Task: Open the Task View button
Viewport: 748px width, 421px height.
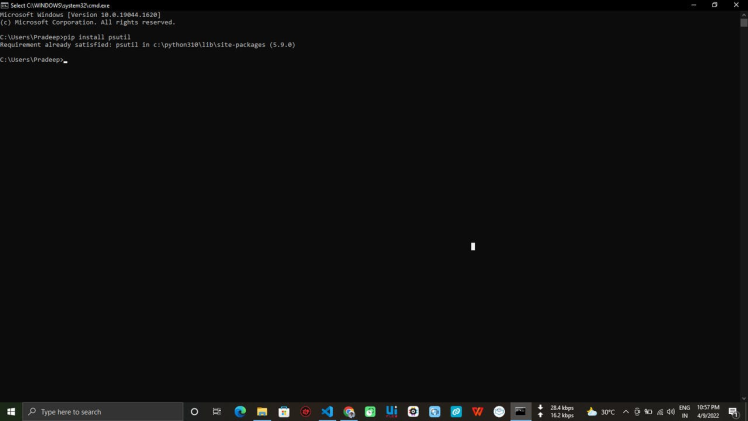Action: tap(217, 412)
